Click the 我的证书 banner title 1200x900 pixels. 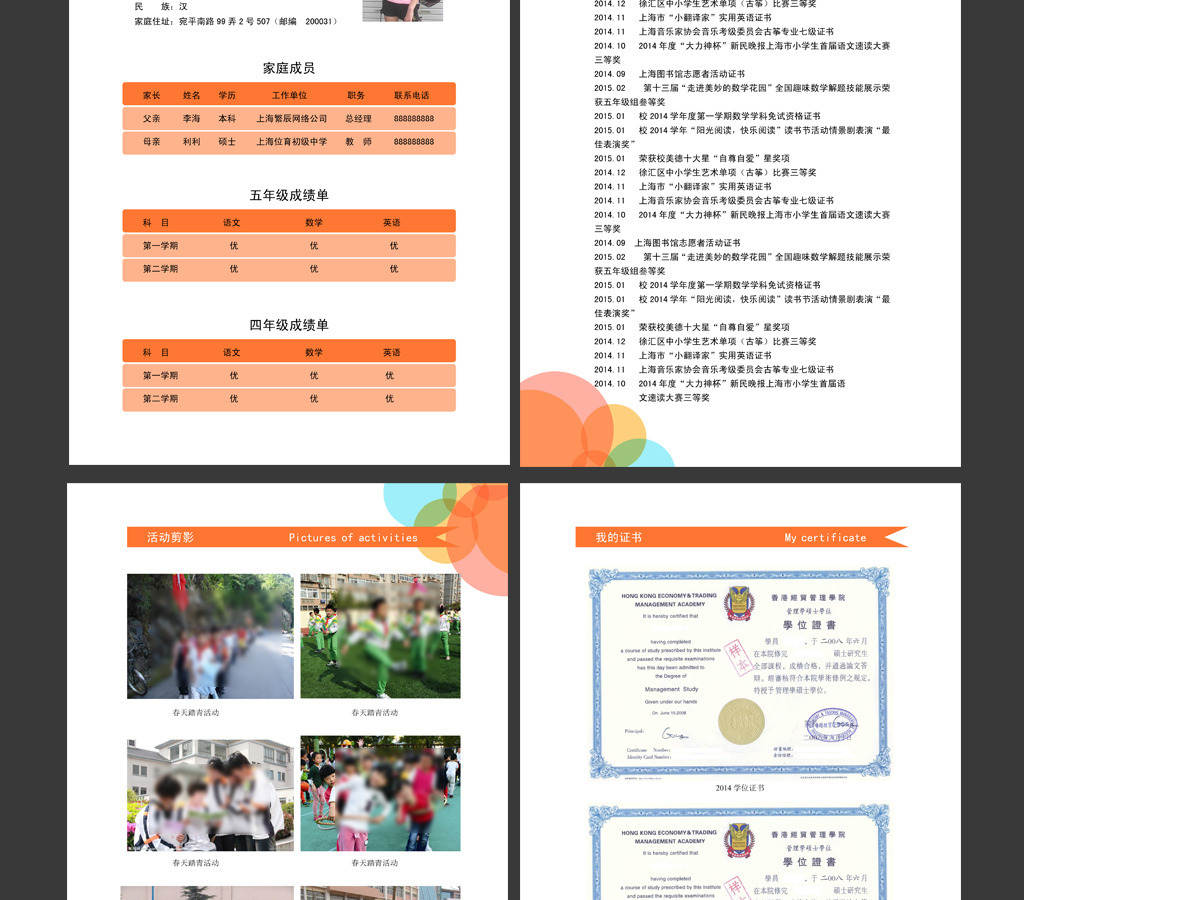click(x=619, y=537)
